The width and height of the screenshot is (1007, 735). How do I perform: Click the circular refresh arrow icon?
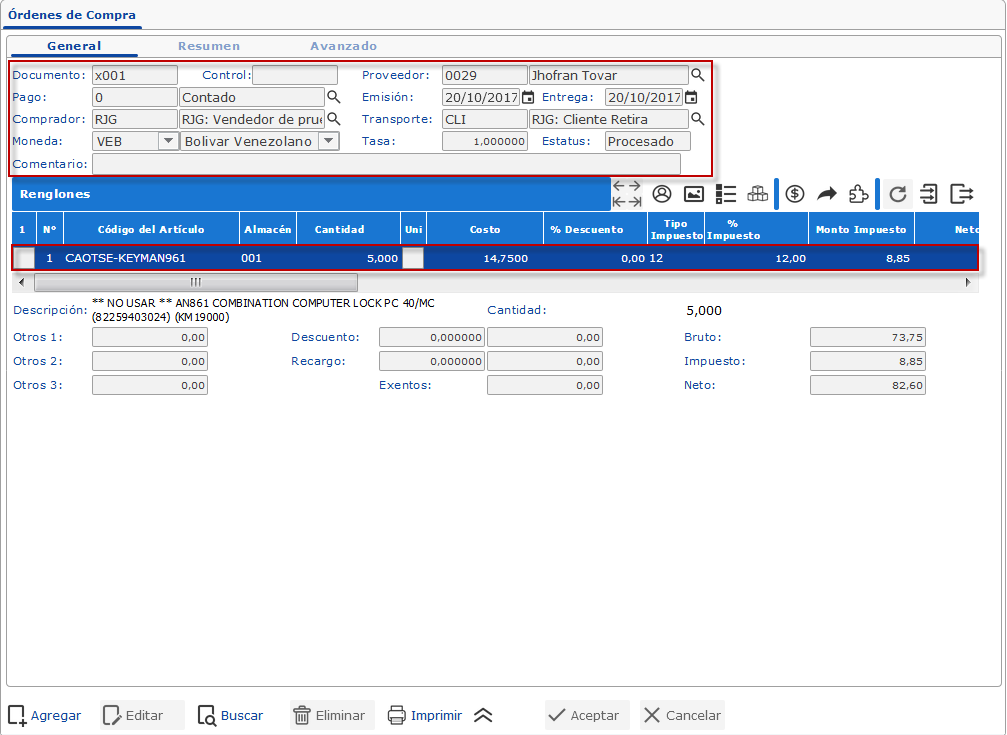[x=897, y=194]
